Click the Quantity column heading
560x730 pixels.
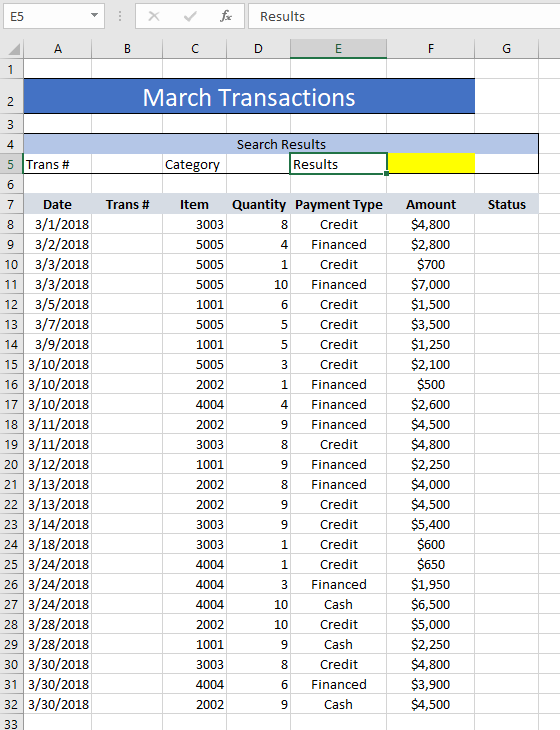pyautogui.click(x=258, y=204)
